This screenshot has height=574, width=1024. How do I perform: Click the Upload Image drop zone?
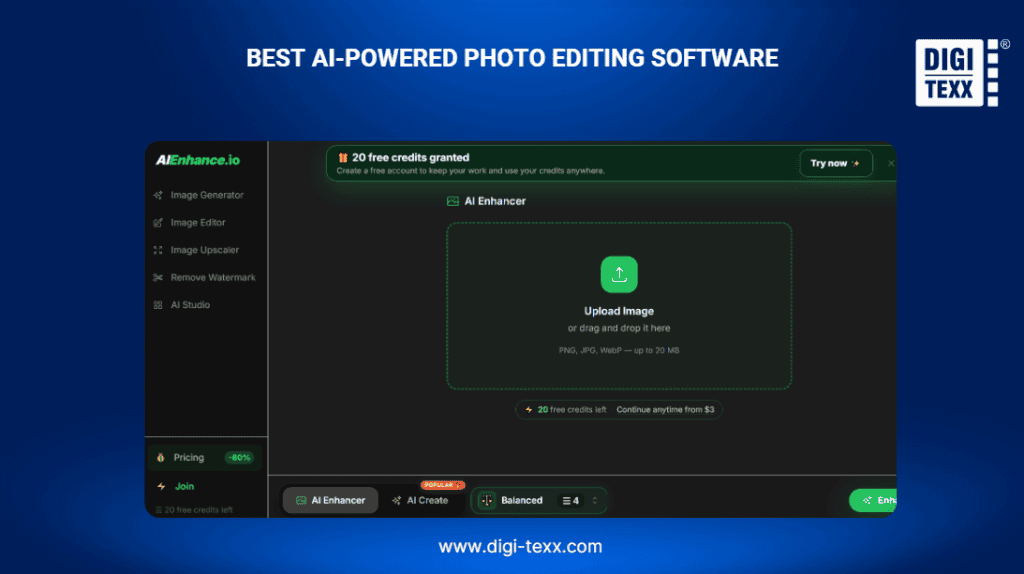click(619, 306)
